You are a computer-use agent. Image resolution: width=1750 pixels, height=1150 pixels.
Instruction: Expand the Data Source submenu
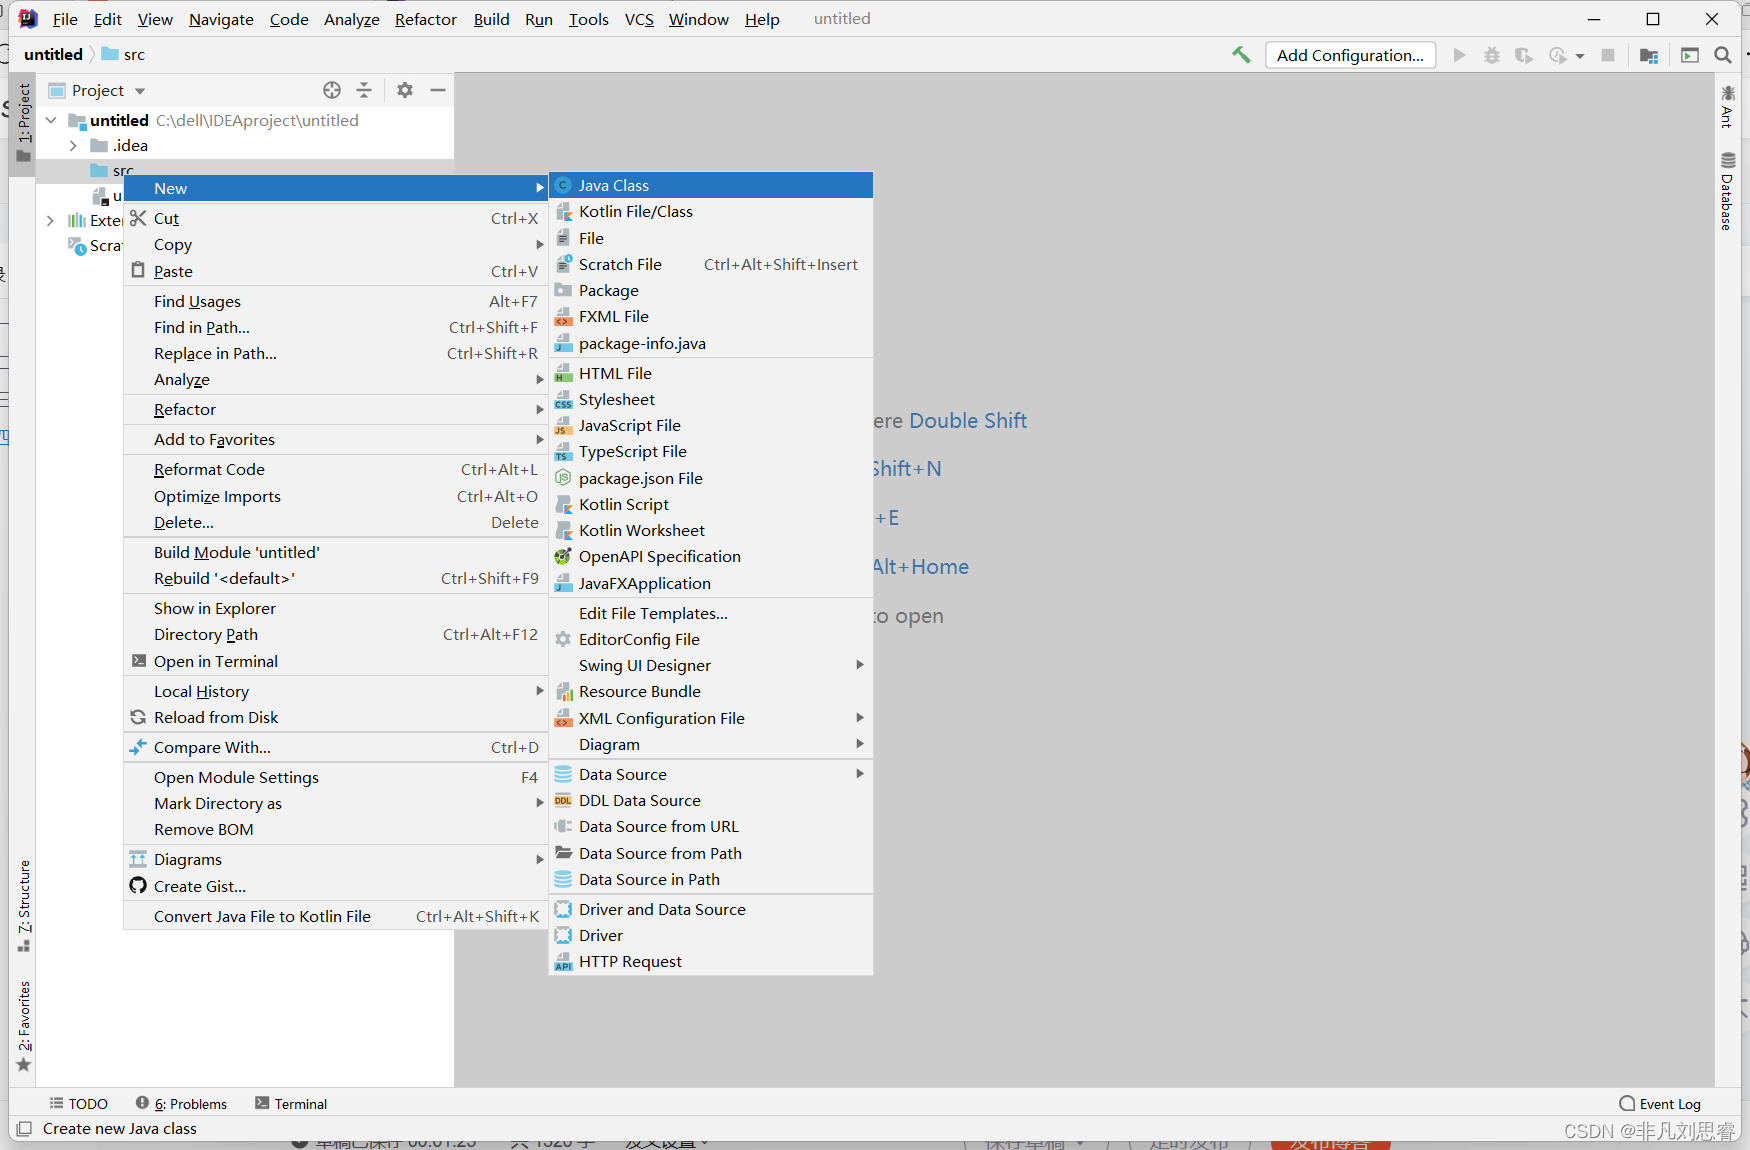click(711, 774)
